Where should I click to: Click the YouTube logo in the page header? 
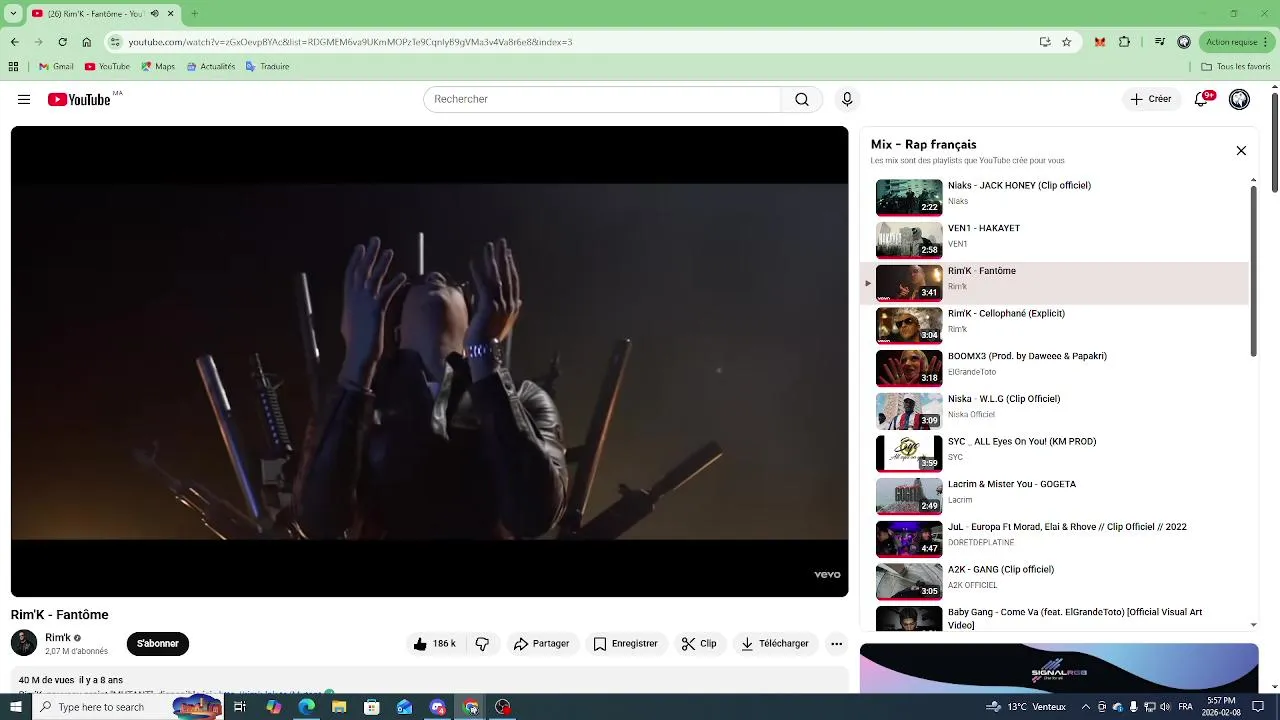(79, 99)
